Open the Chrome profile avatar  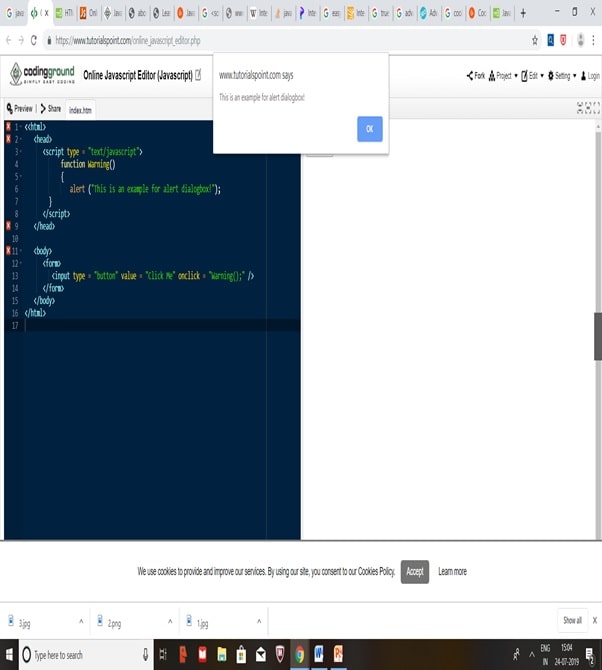[580, 40]
